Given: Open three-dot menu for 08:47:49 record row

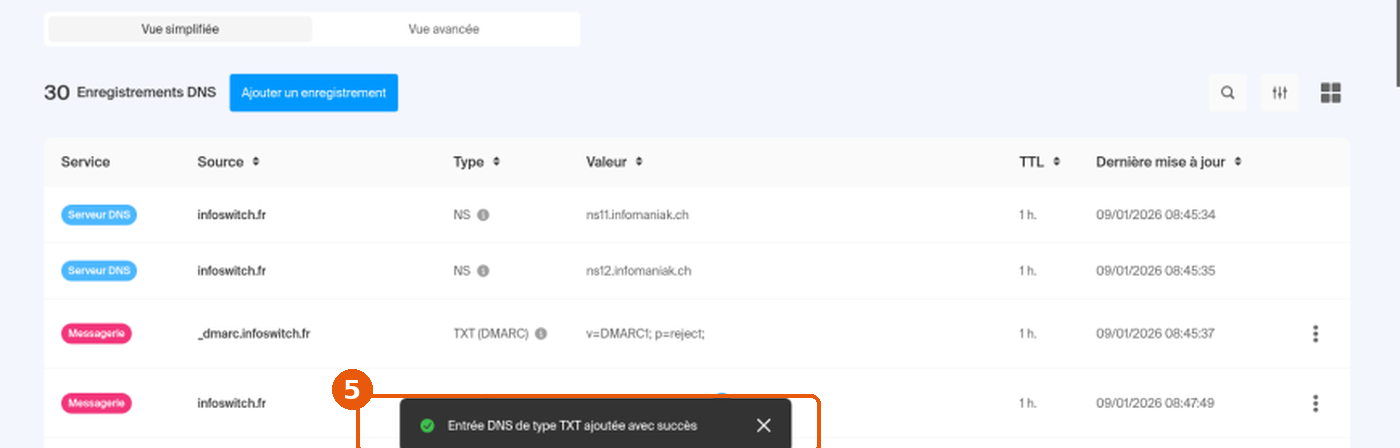Looking at the screenshot, I should [x=1315, y=404].
